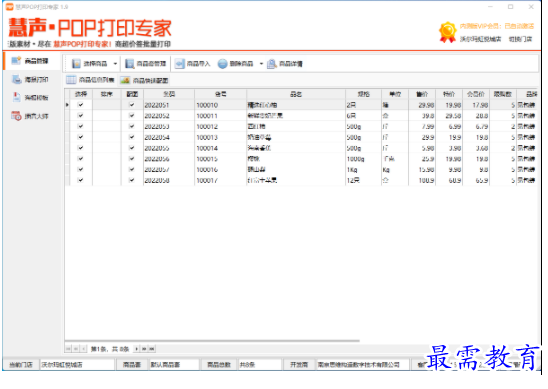Sort by the 限购数 column header
This screenshot has height=389, width=548.
coord(503,94)
